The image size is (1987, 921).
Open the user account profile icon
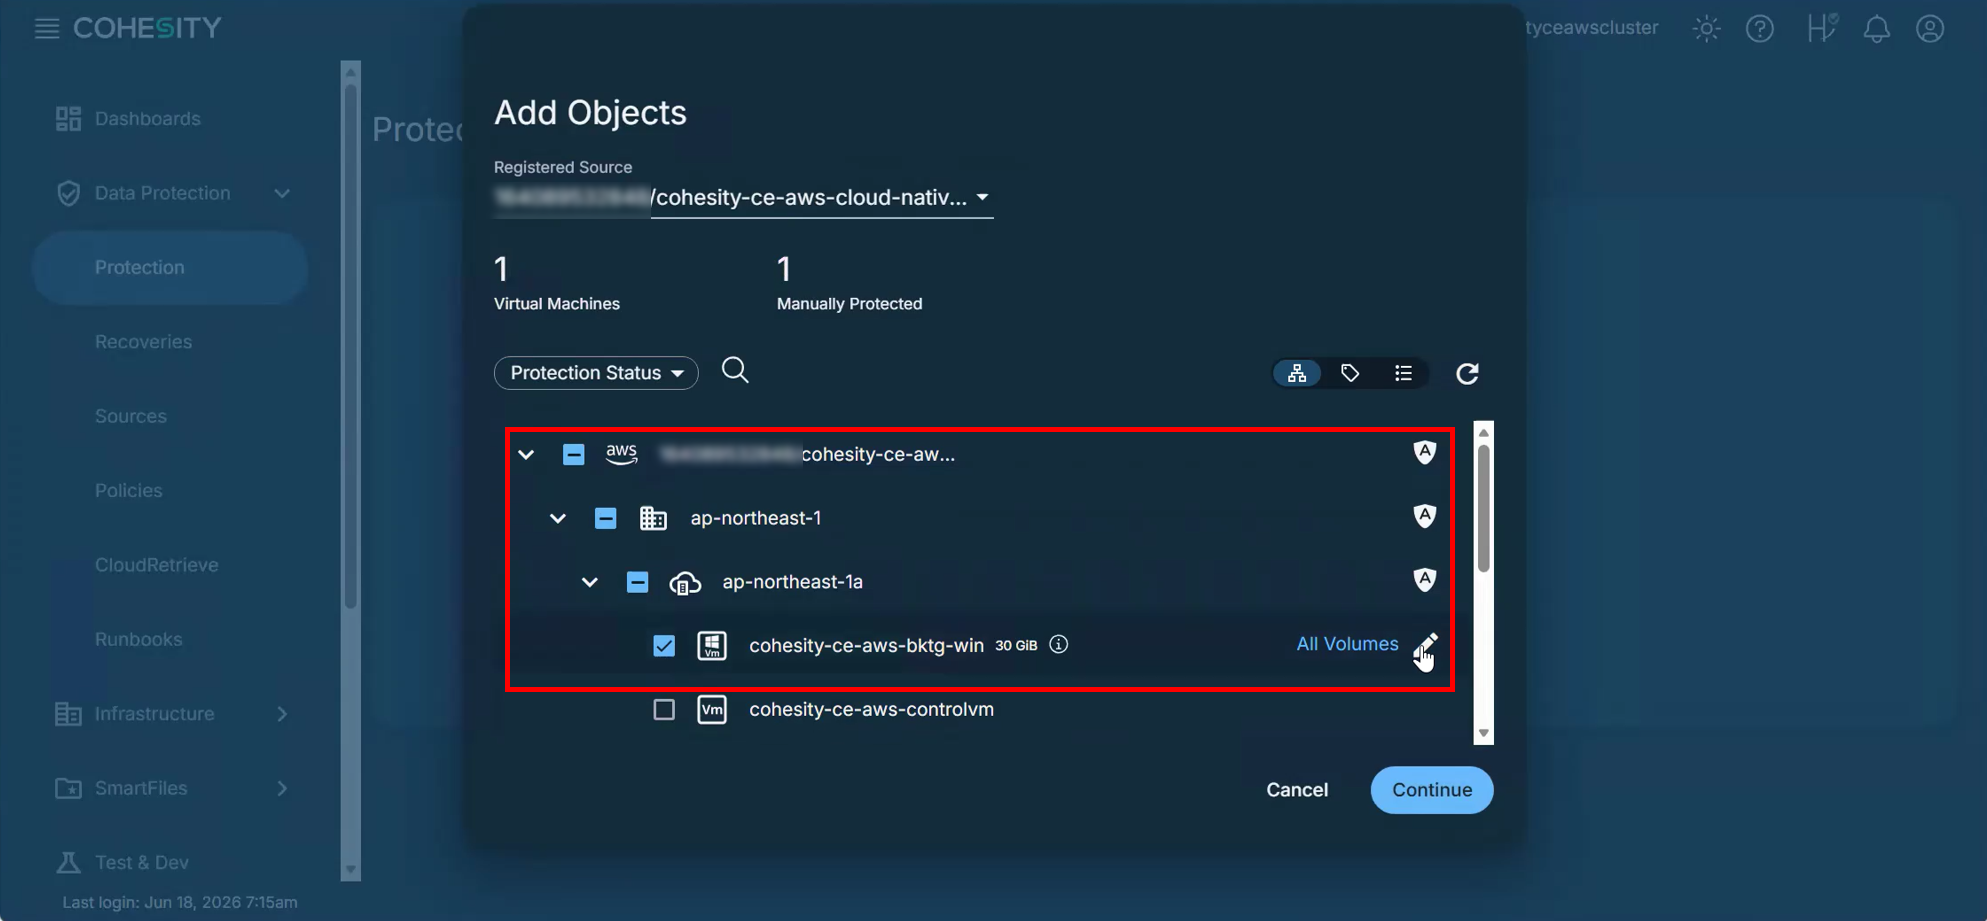tap(1930, 28)
